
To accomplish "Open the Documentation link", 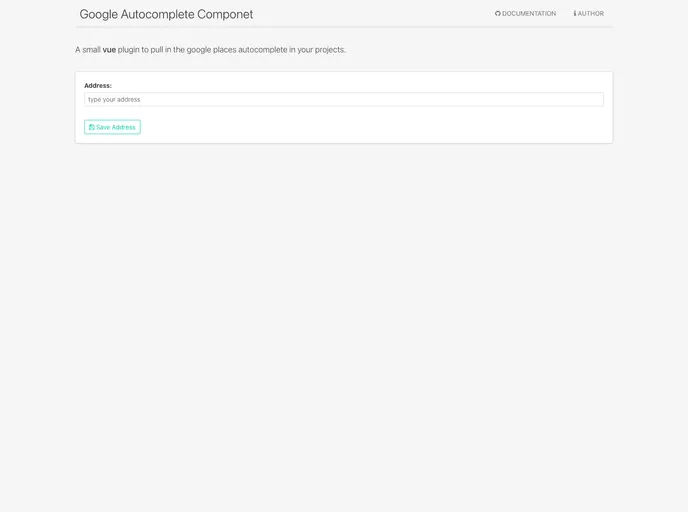I will point(525,14).
